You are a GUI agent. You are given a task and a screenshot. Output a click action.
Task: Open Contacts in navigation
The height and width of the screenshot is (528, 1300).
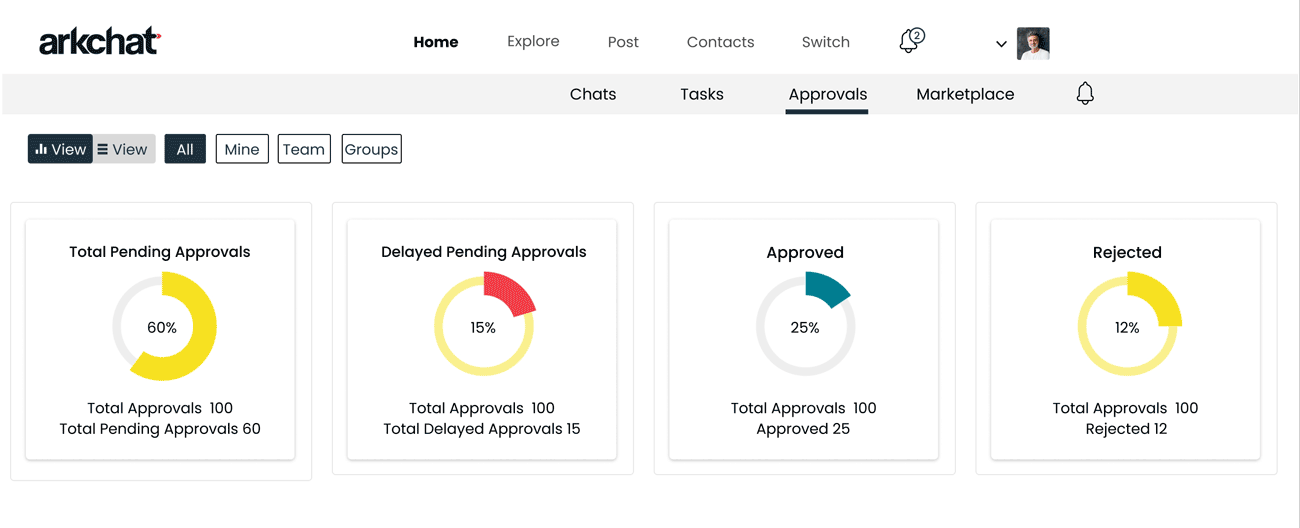click(x=720, y=42)
